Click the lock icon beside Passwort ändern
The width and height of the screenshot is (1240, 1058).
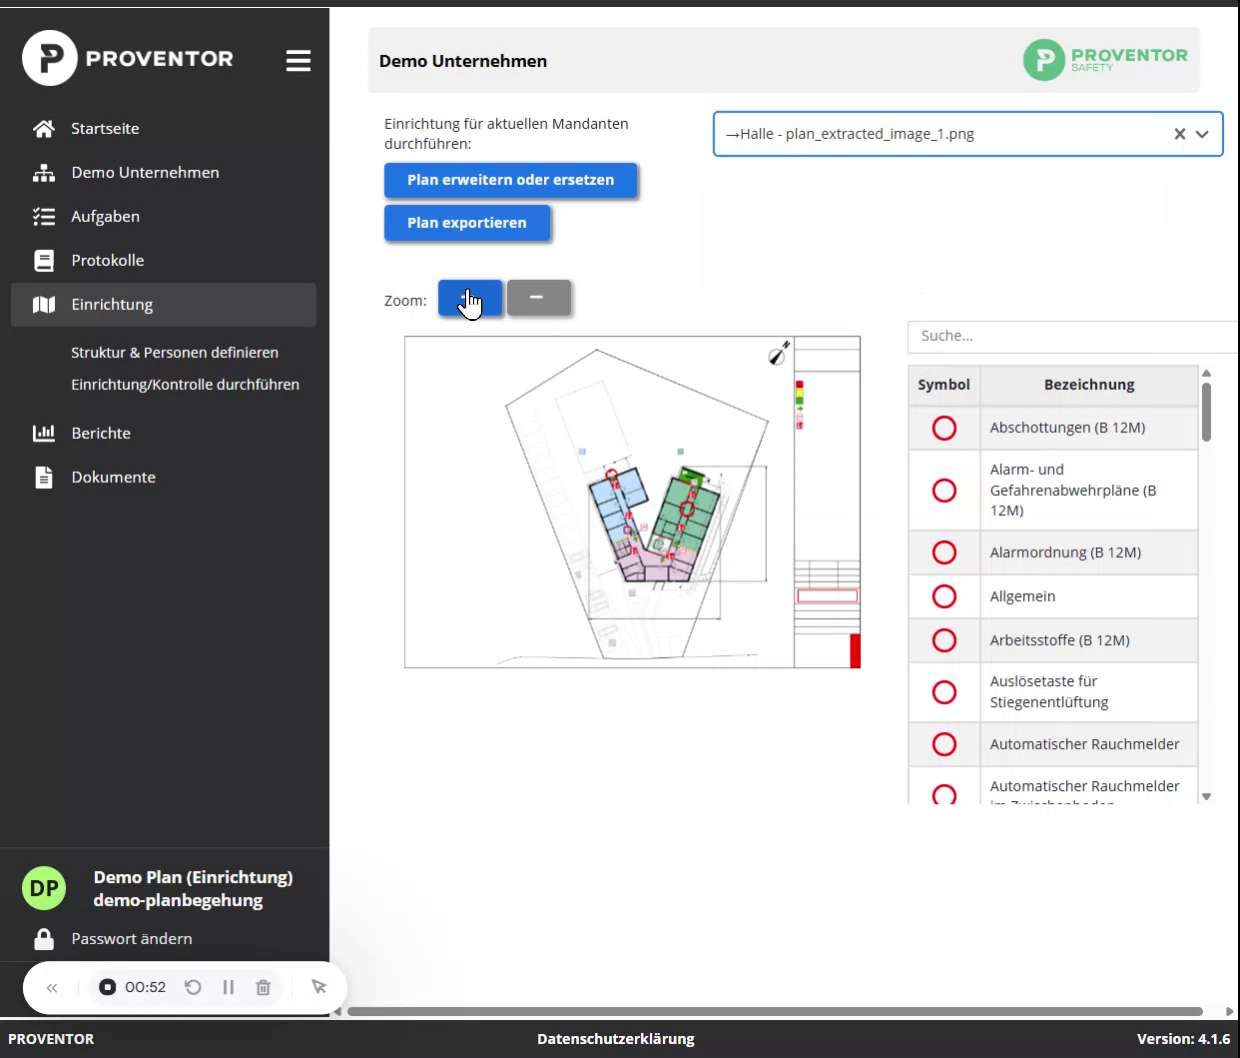(x=44, y=938)
